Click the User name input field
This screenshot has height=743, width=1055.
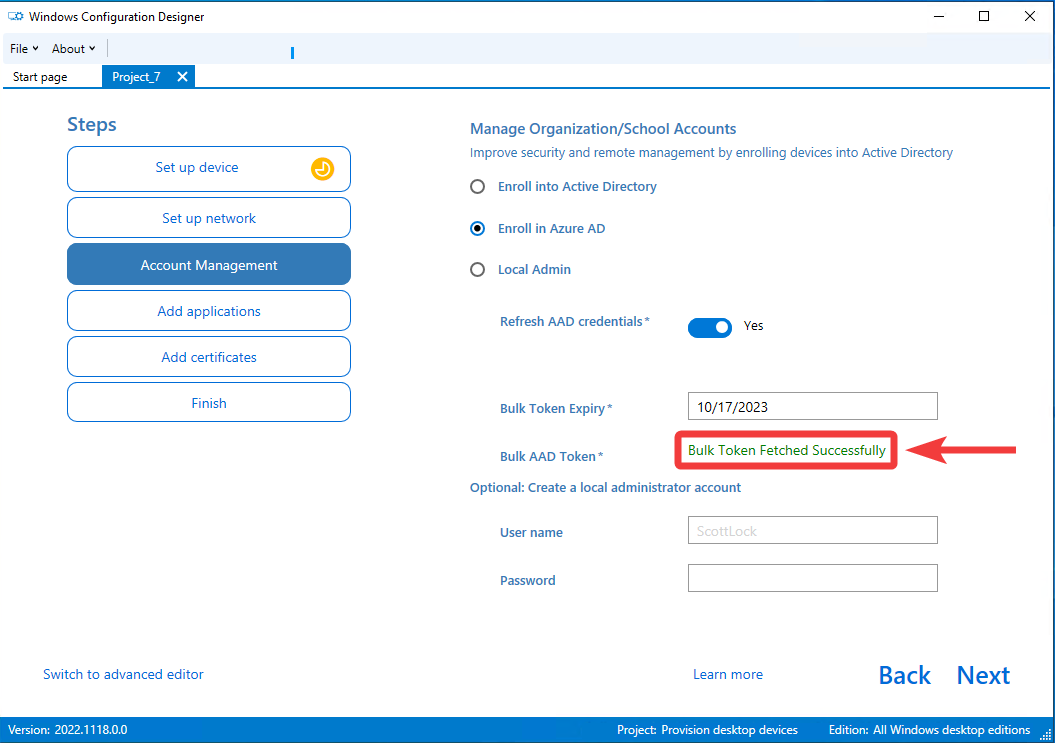click(x=812, y=530)
